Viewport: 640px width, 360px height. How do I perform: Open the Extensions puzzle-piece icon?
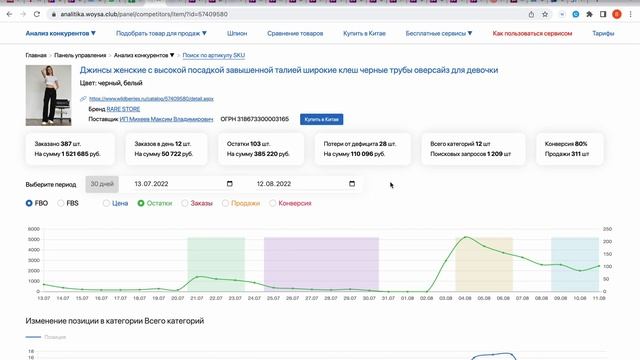(x=589, y=14)
